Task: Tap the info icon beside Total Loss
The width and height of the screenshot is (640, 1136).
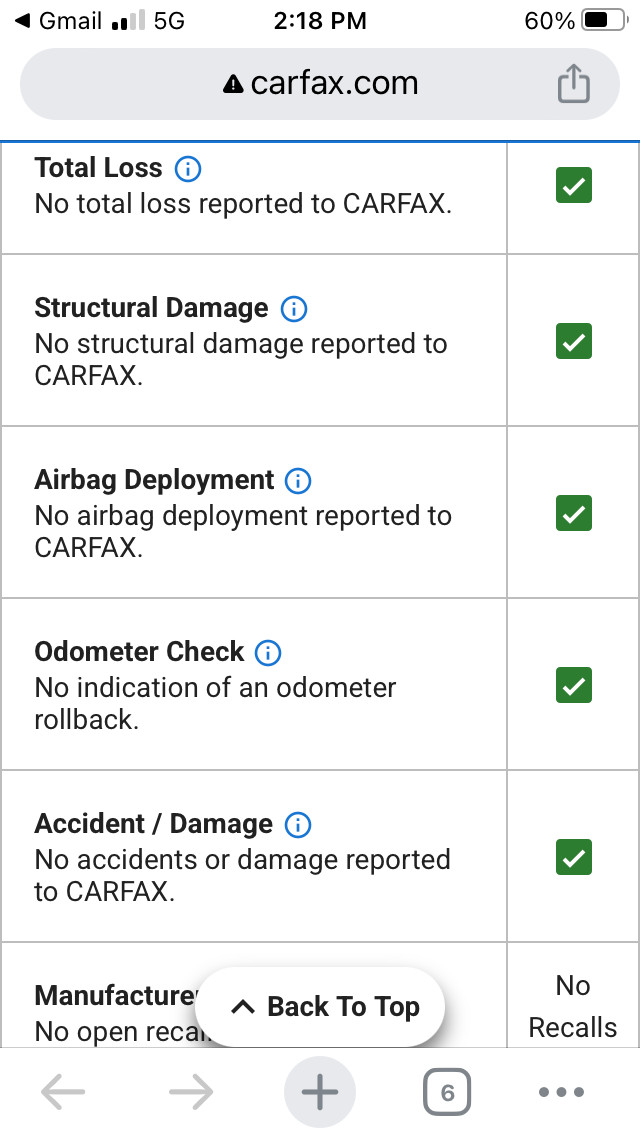Action: [188, 169]
